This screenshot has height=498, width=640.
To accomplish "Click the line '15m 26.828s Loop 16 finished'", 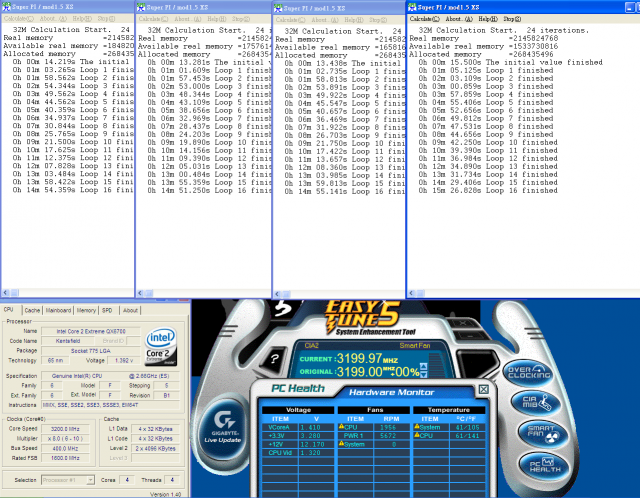I will click(488, 191).
